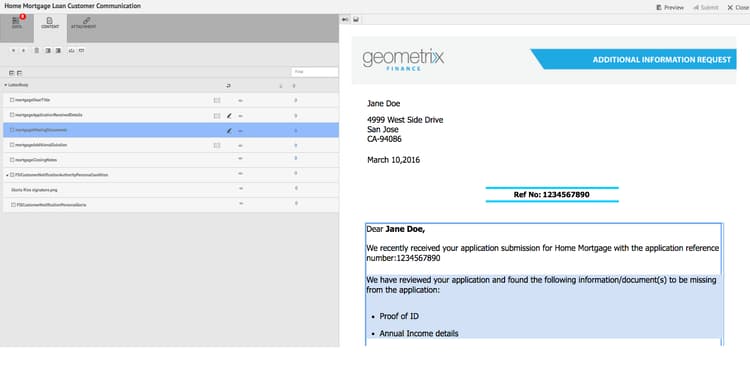Click the trash delete icon in content toolbar
Viewport: 750px width, 365px height.
(x=36, y=50)
